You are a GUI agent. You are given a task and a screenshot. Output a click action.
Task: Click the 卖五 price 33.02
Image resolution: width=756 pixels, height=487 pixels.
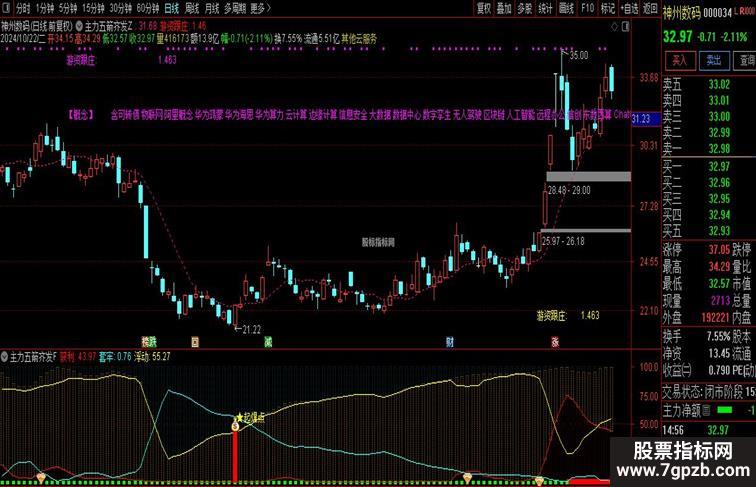pyautogui.click(x=719, y=85)
